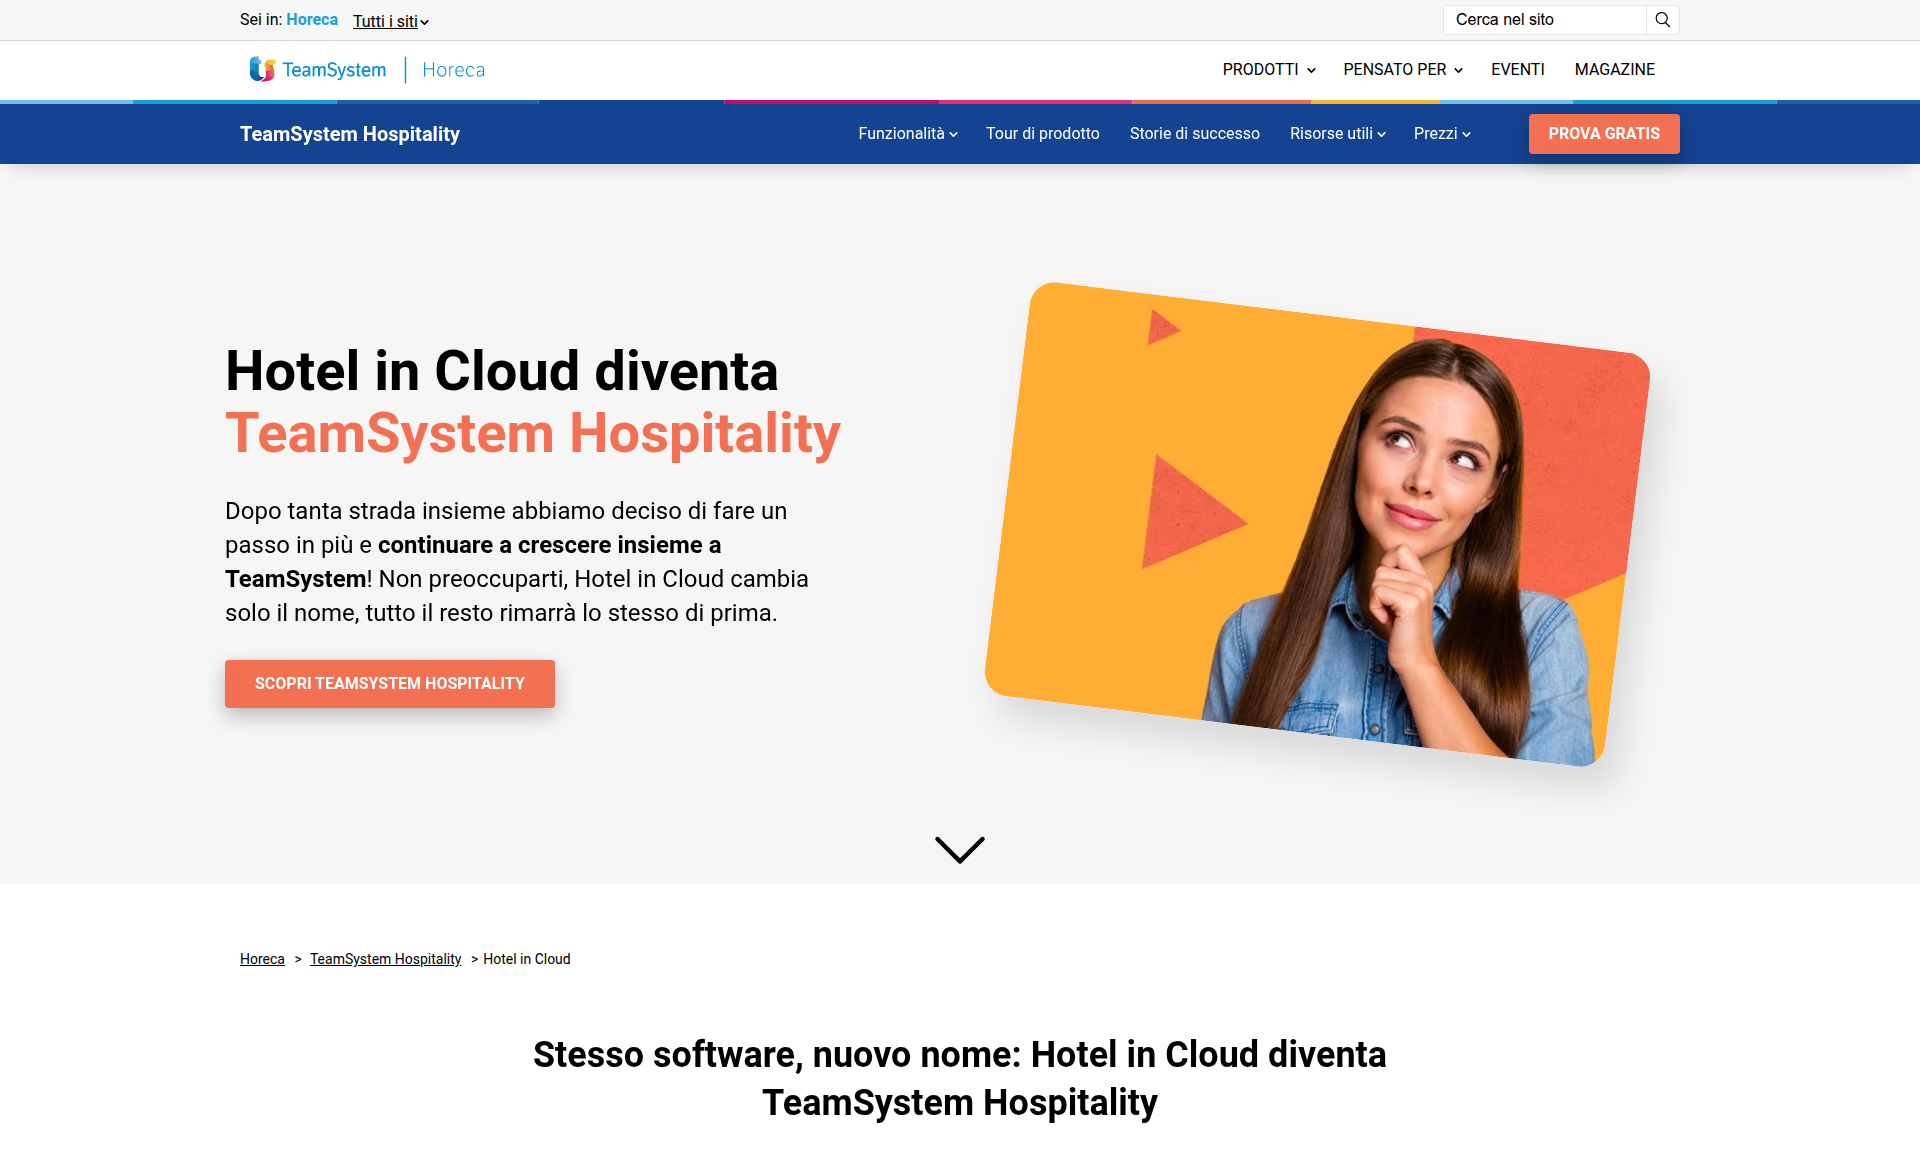This screenshot has height=1152, width=1920.
Task: Expand the PRODOTTI menu
Action: tap(1269, 69)
